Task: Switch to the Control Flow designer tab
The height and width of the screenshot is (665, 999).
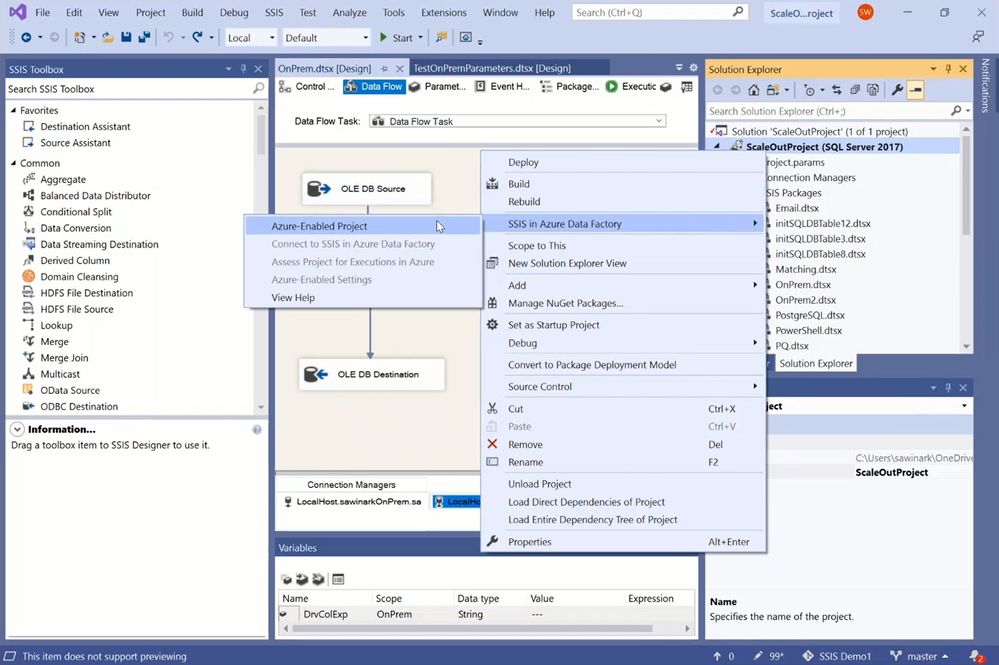Action: (x=308, y=87)
